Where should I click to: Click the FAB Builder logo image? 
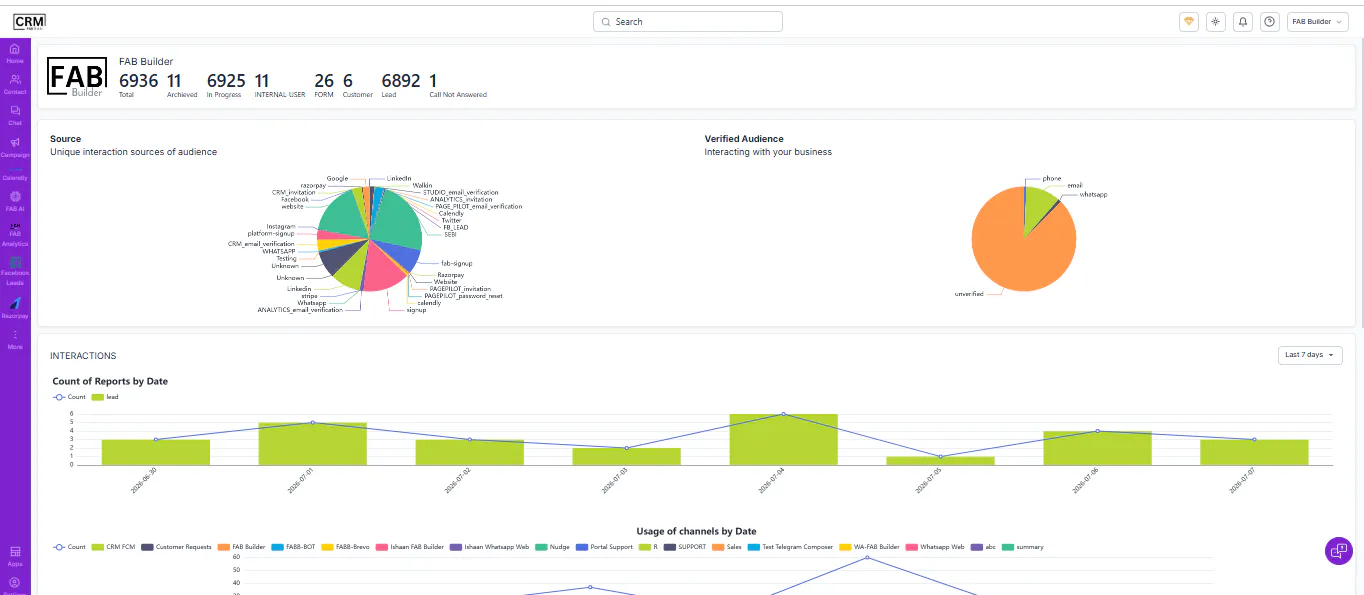pos(79,78)
